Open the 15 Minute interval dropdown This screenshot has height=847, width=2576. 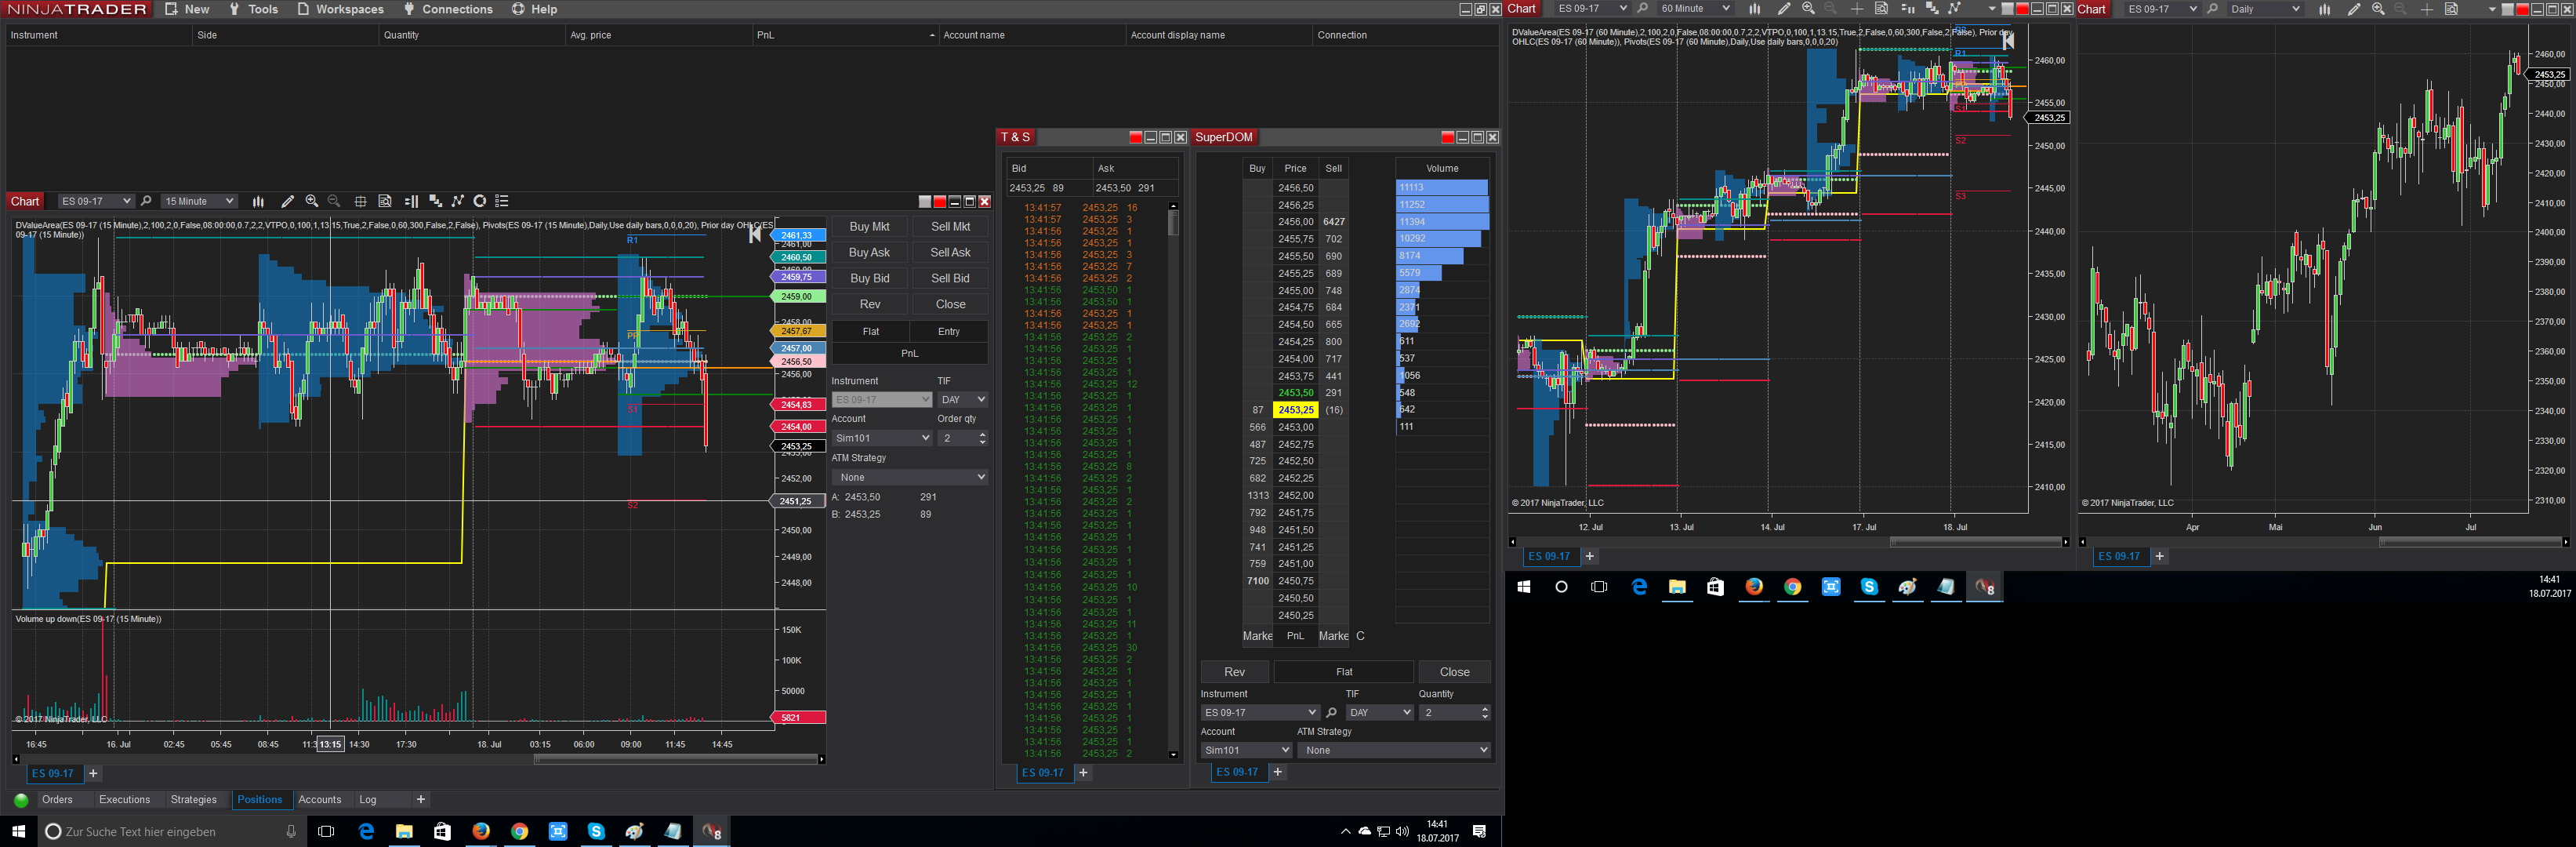coord(199,202)
